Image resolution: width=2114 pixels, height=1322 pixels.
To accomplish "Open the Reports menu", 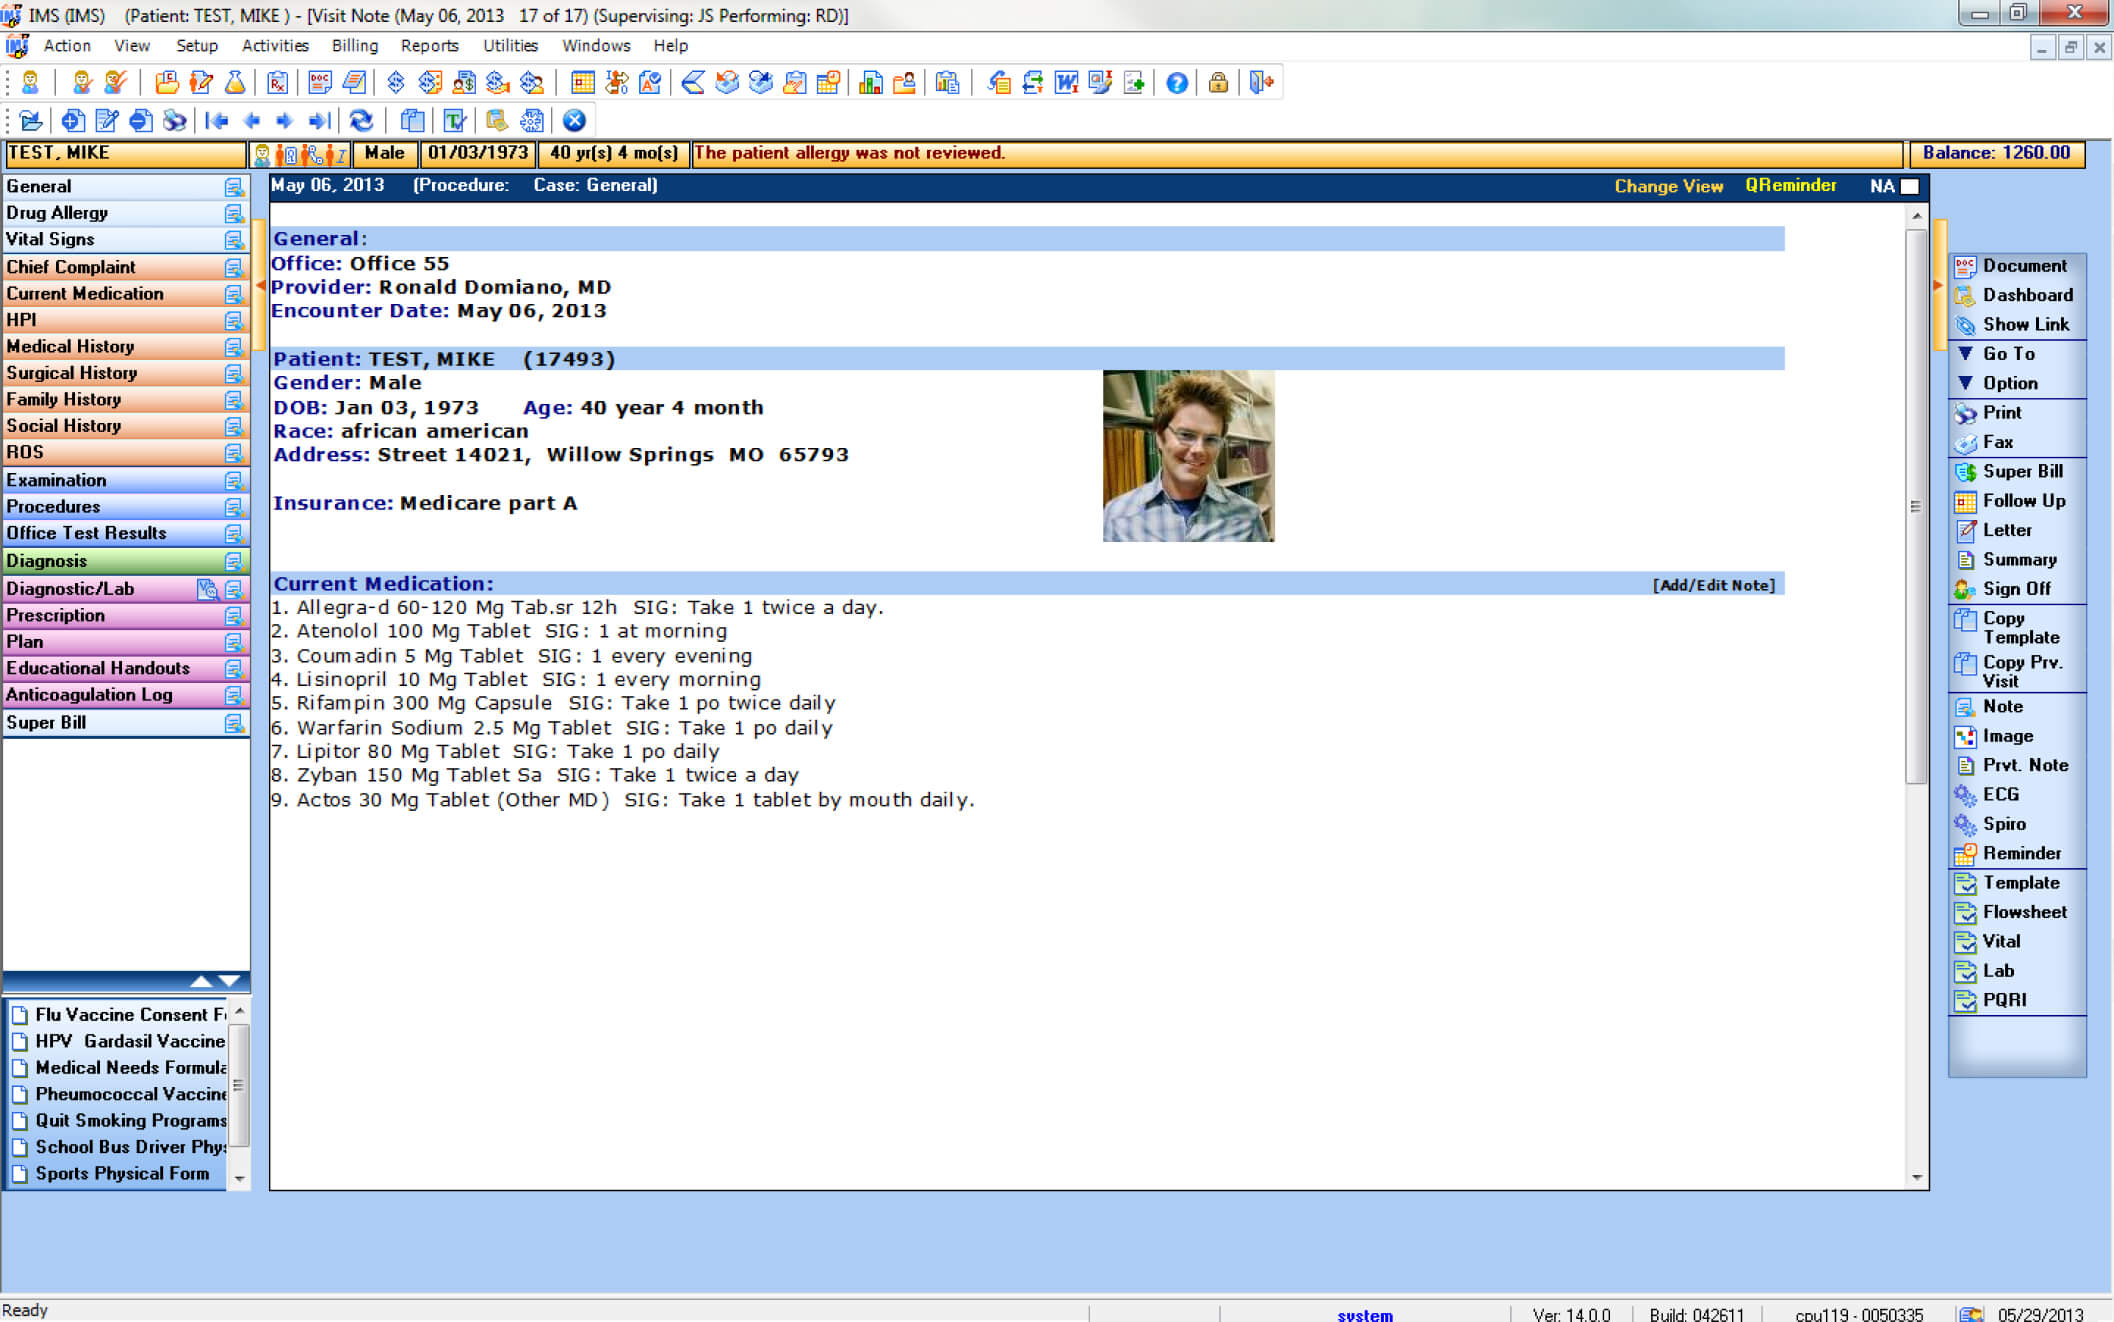I will [429, 46].
